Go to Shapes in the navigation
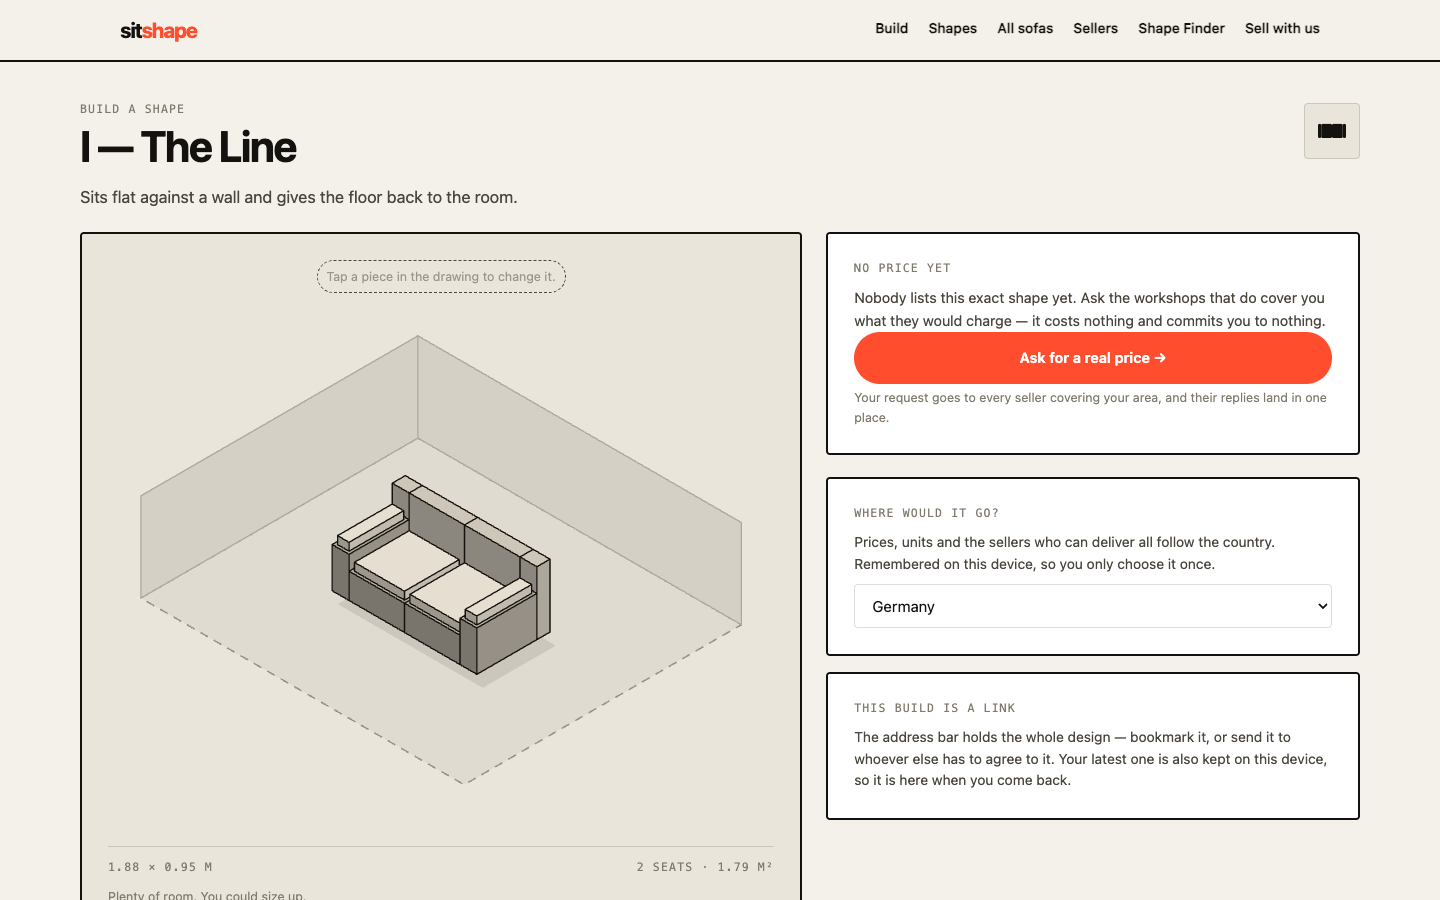The image size is (1440, 900). tap(953, 28)
